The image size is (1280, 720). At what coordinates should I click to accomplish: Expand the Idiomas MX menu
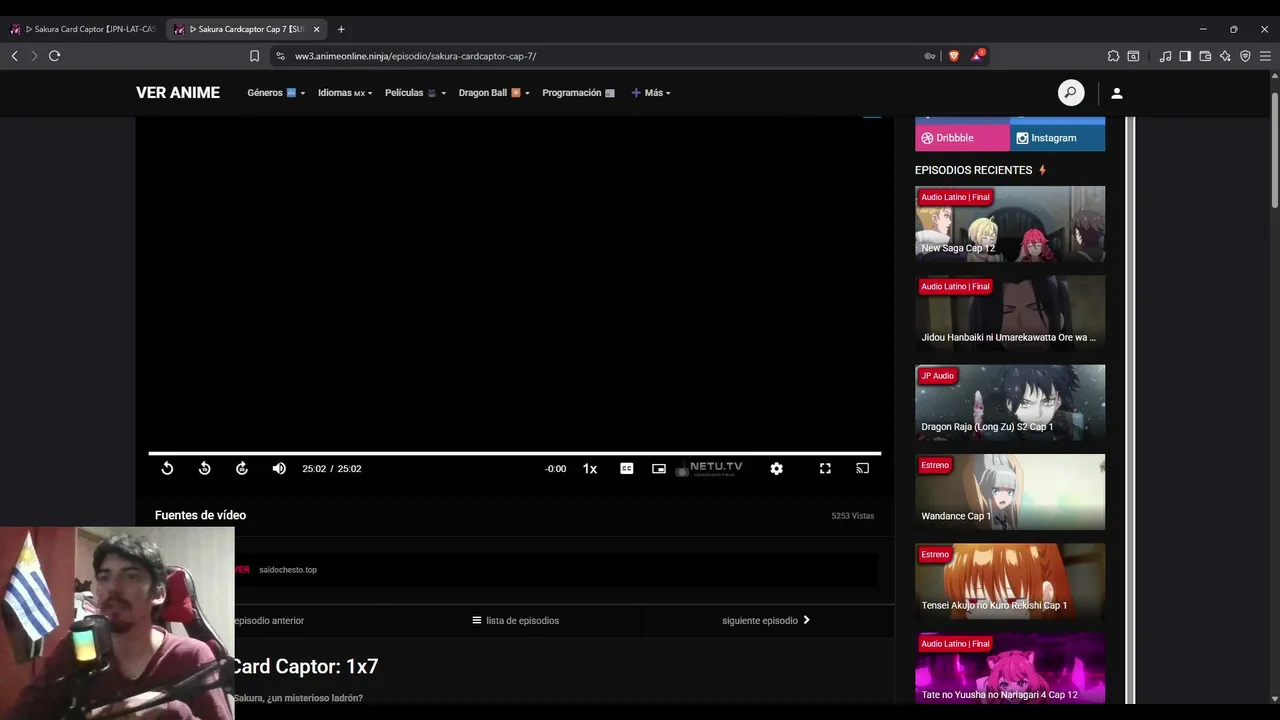pyautogui.click(x=345, y=93)
